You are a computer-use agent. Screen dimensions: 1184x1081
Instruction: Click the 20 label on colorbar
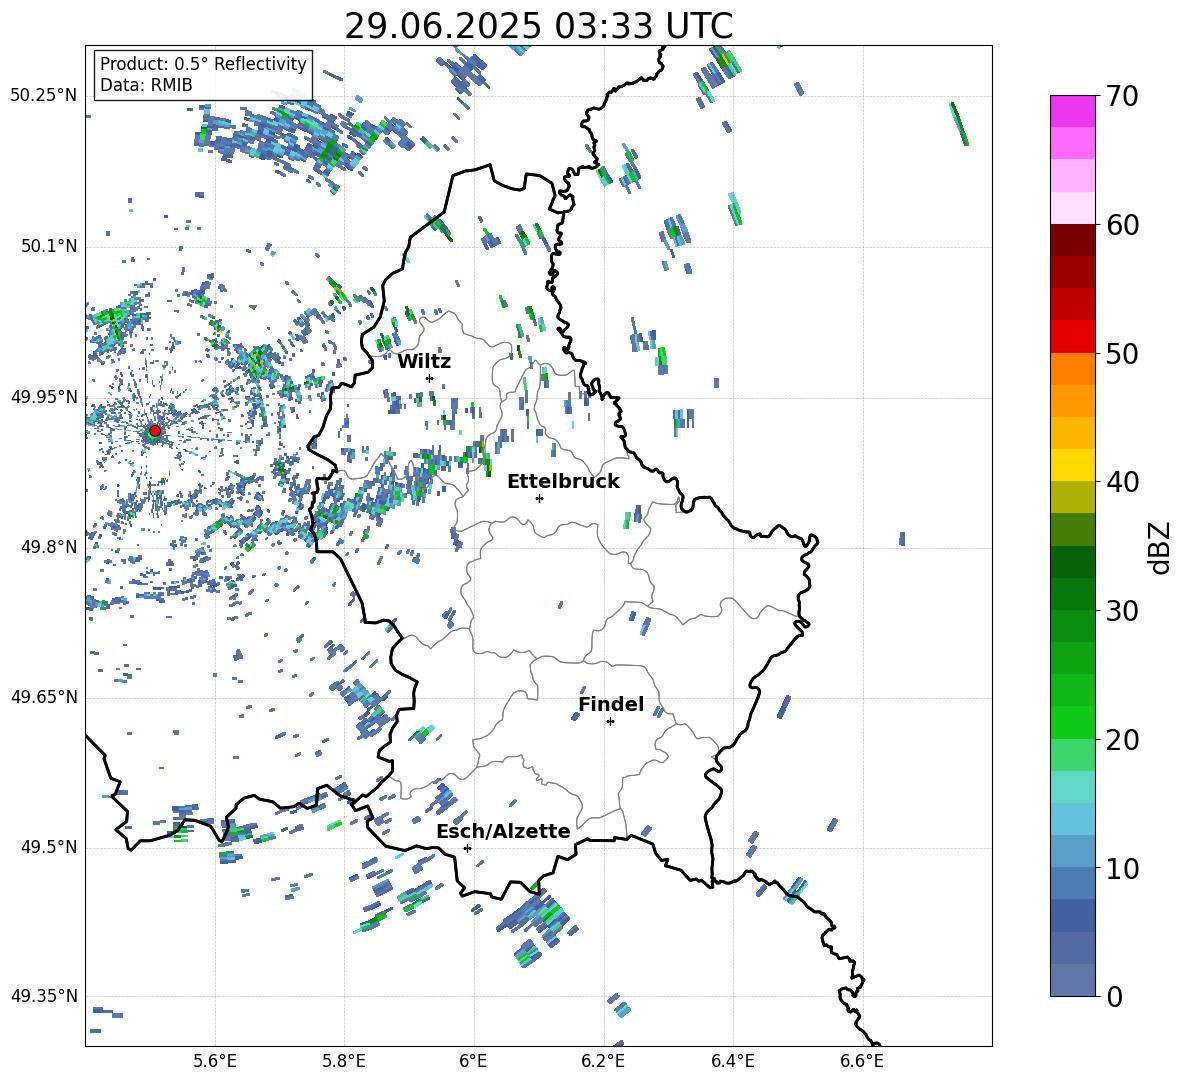coord(1122,740)
